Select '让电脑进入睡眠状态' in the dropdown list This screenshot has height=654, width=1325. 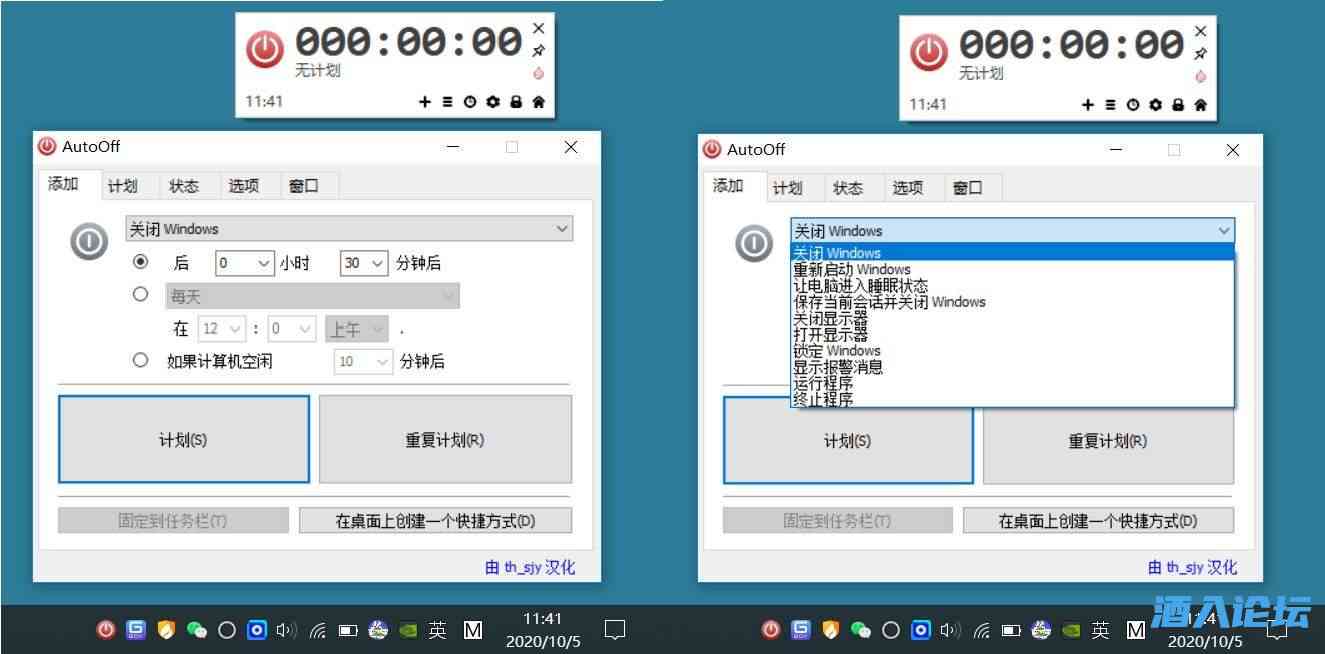click(x=860, y=285)
